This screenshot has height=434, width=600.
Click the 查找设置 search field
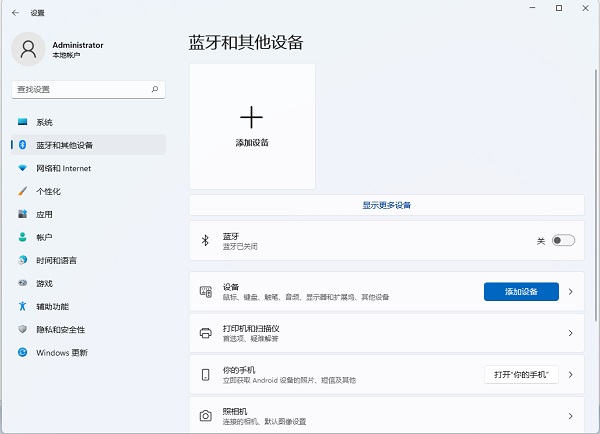(x=88, y=89)
